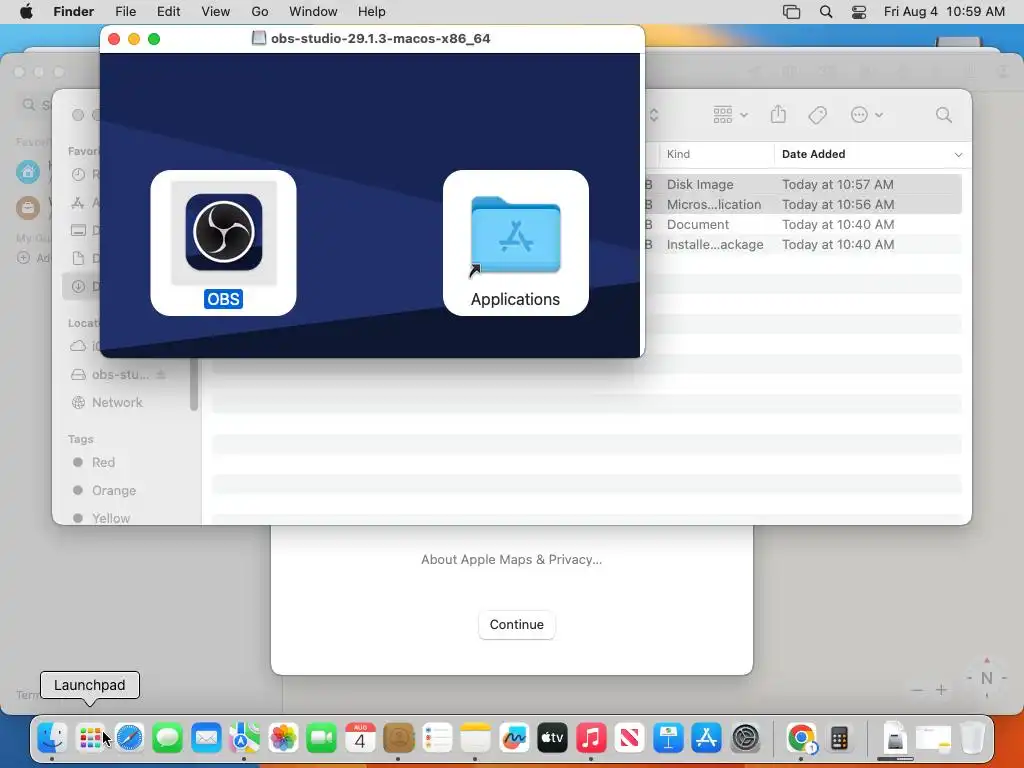Open Calculator in the Dock
Screen dimensions: 1024x768
(840, 738)
